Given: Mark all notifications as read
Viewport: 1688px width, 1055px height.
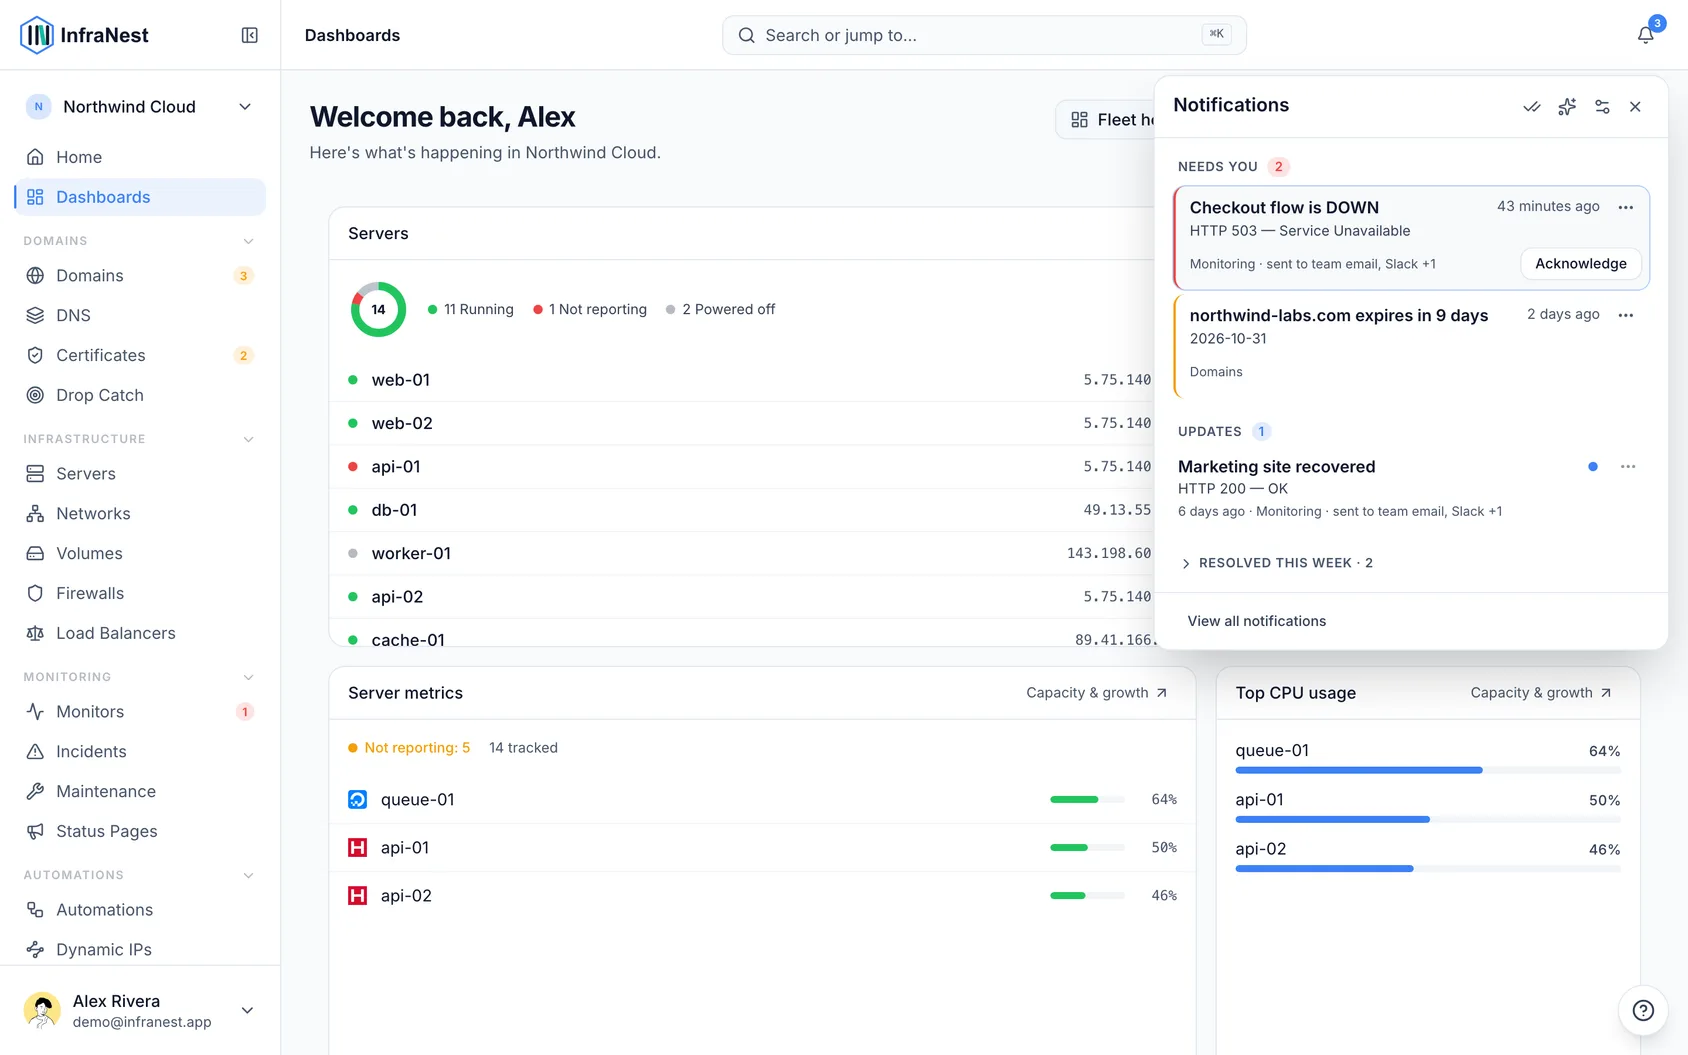Looking at the screenshot, I should [1531, 107].
